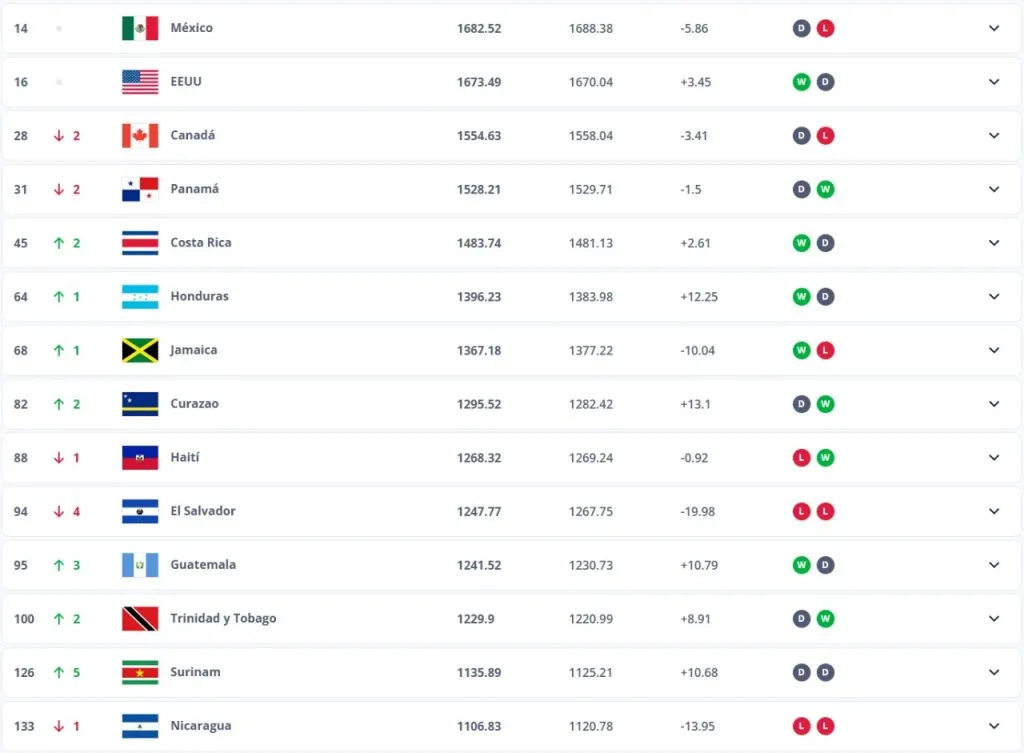Screen dimensions: 1024x753
Task: Click the Jamaica flag icon
Action: [140, 350]
